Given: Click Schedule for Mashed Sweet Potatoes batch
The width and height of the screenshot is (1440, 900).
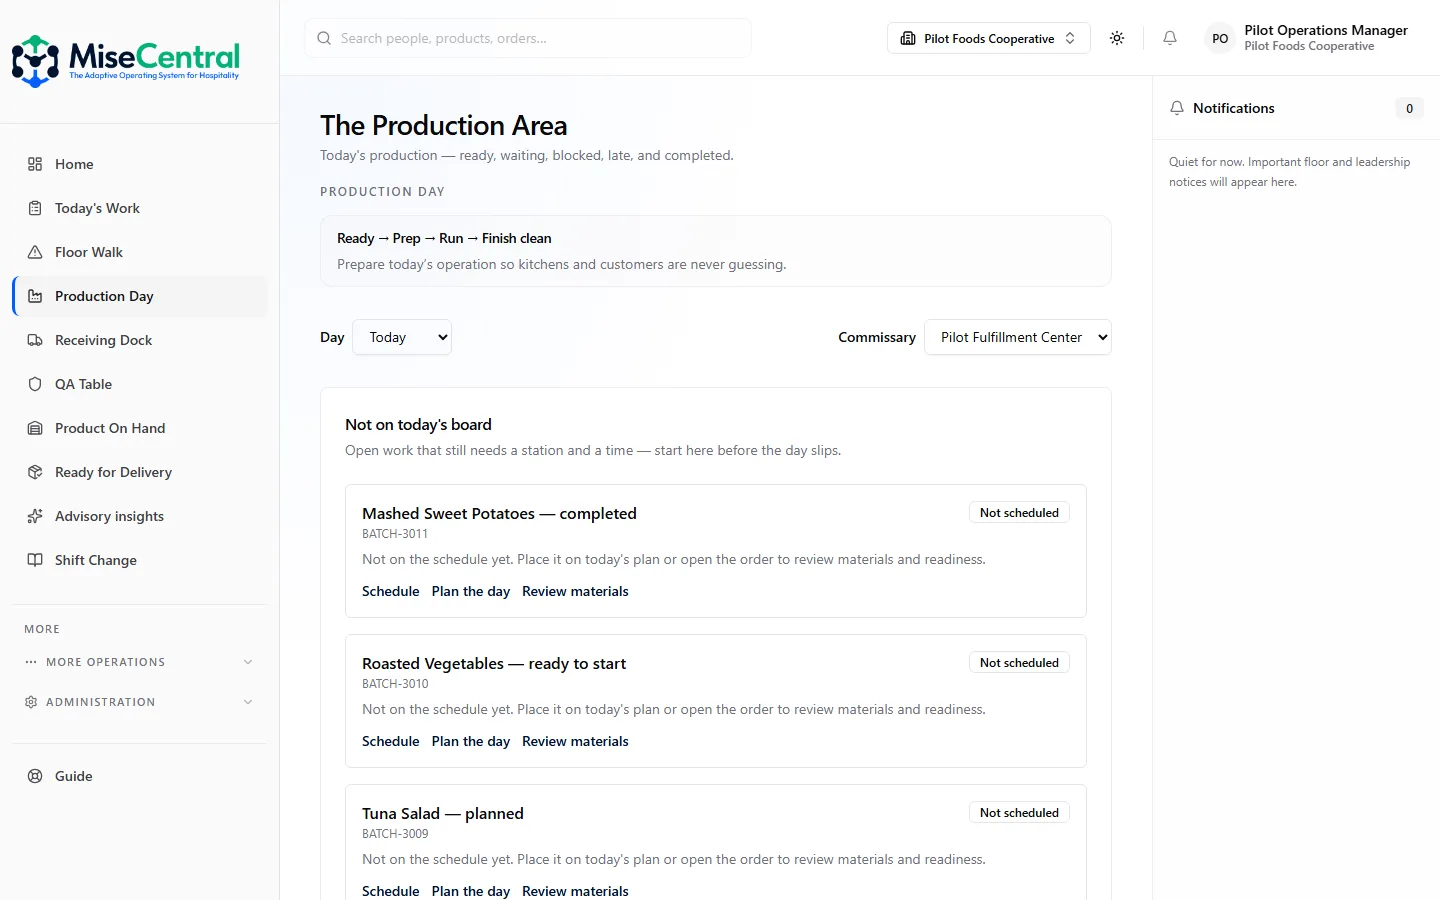Looking at the screenshot, I should pos(390,591).
